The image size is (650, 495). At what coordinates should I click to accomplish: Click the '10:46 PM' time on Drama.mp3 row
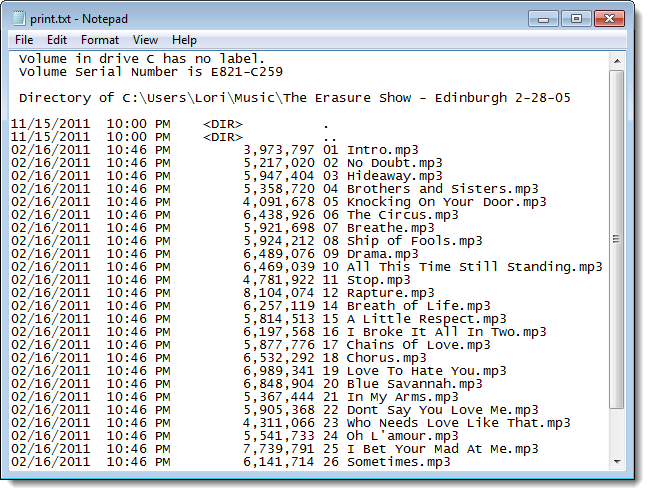tap(138, 254)
